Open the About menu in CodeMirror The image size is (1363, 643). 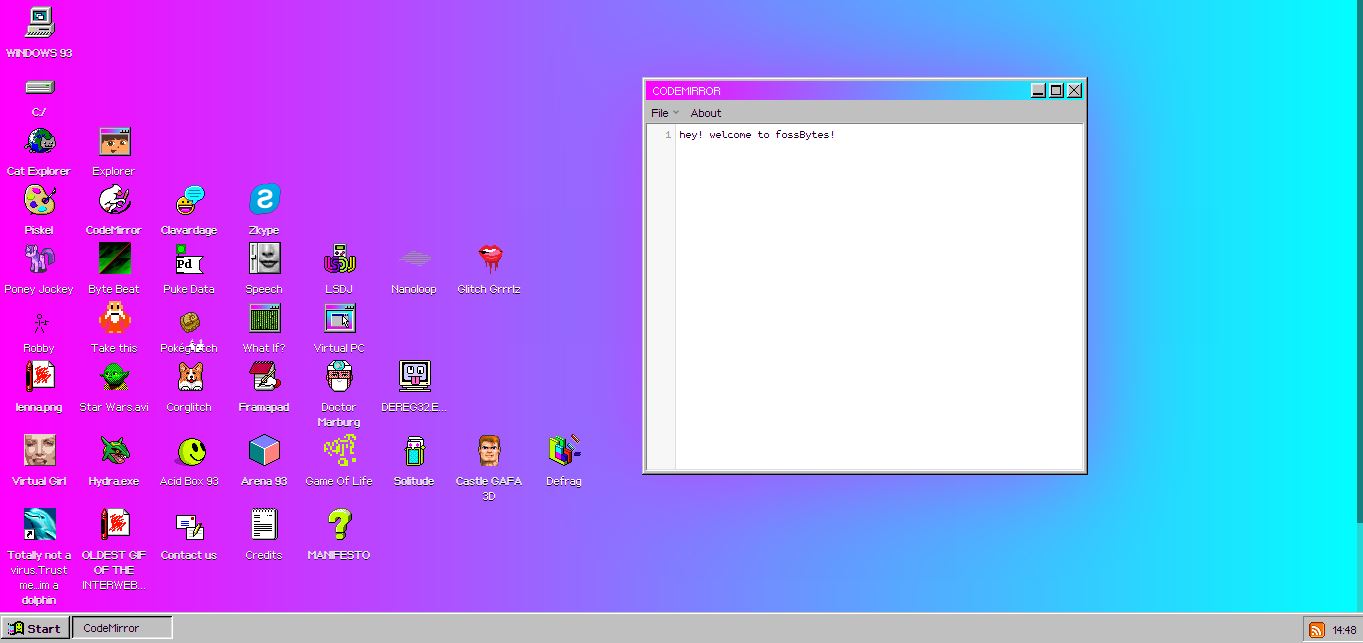(x=706, y=113)
